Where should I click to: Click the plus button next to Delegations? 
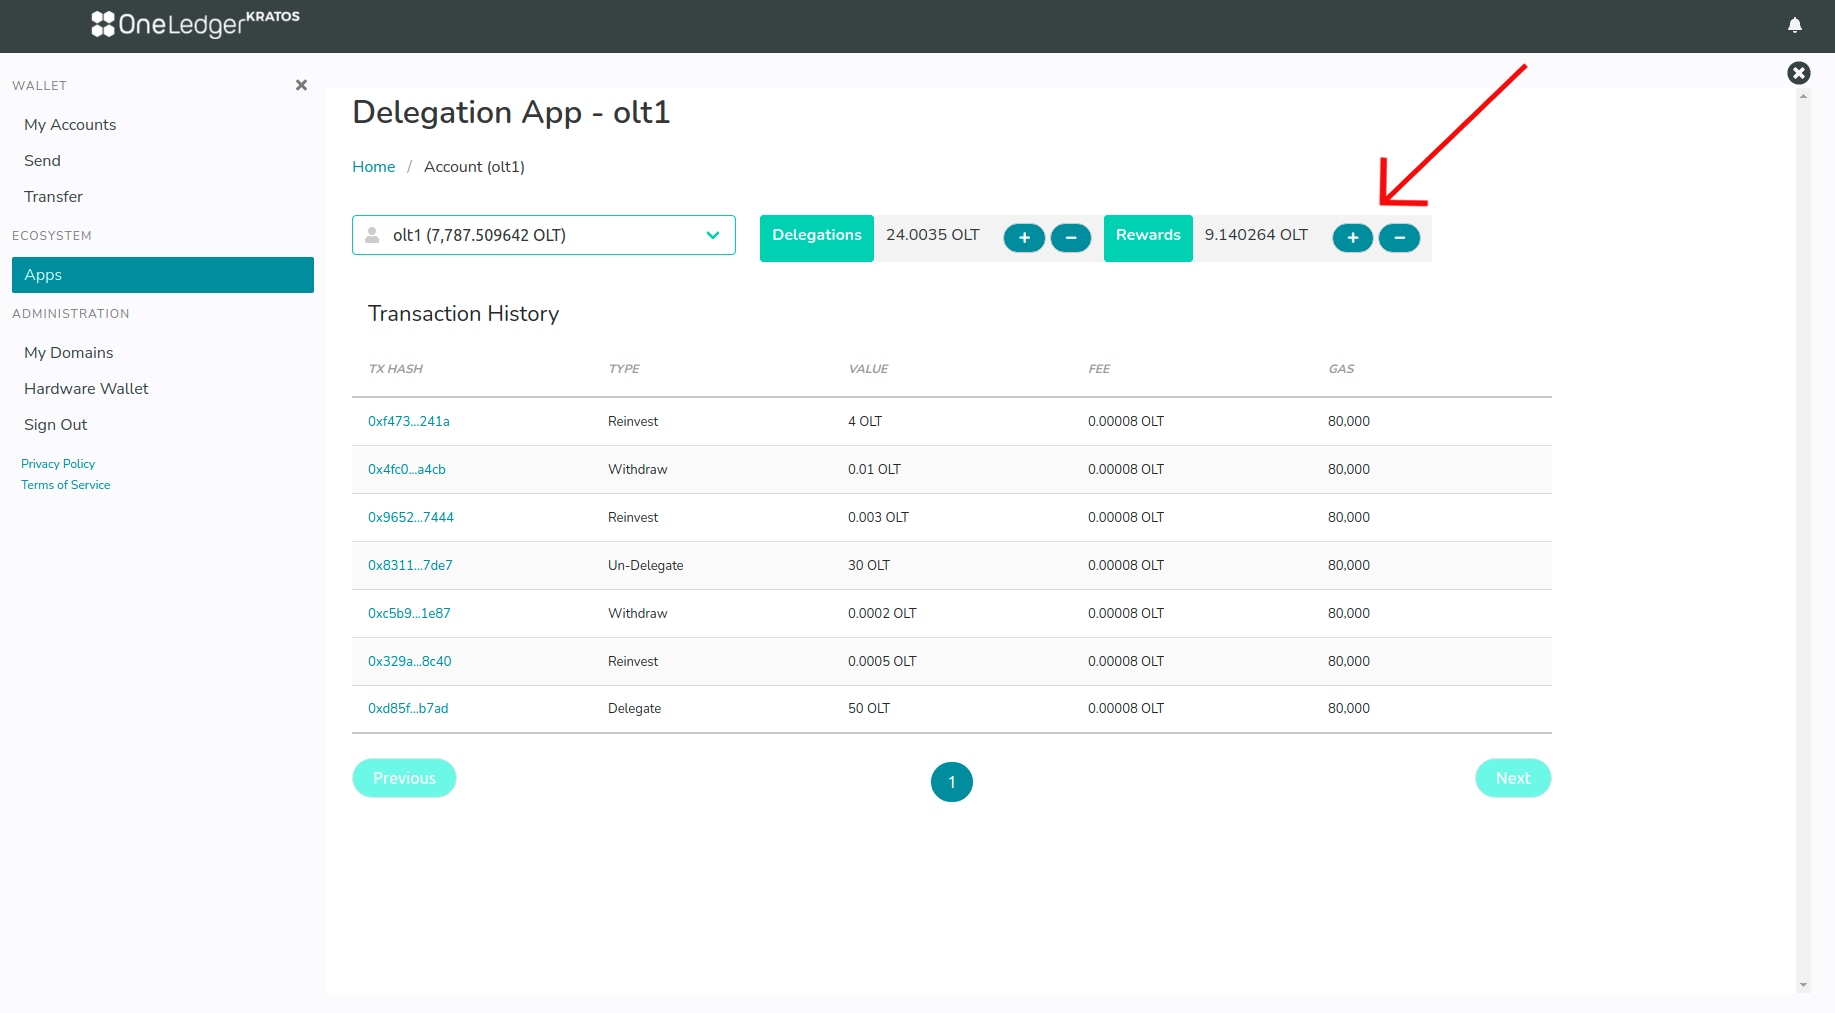point(1024,238)
